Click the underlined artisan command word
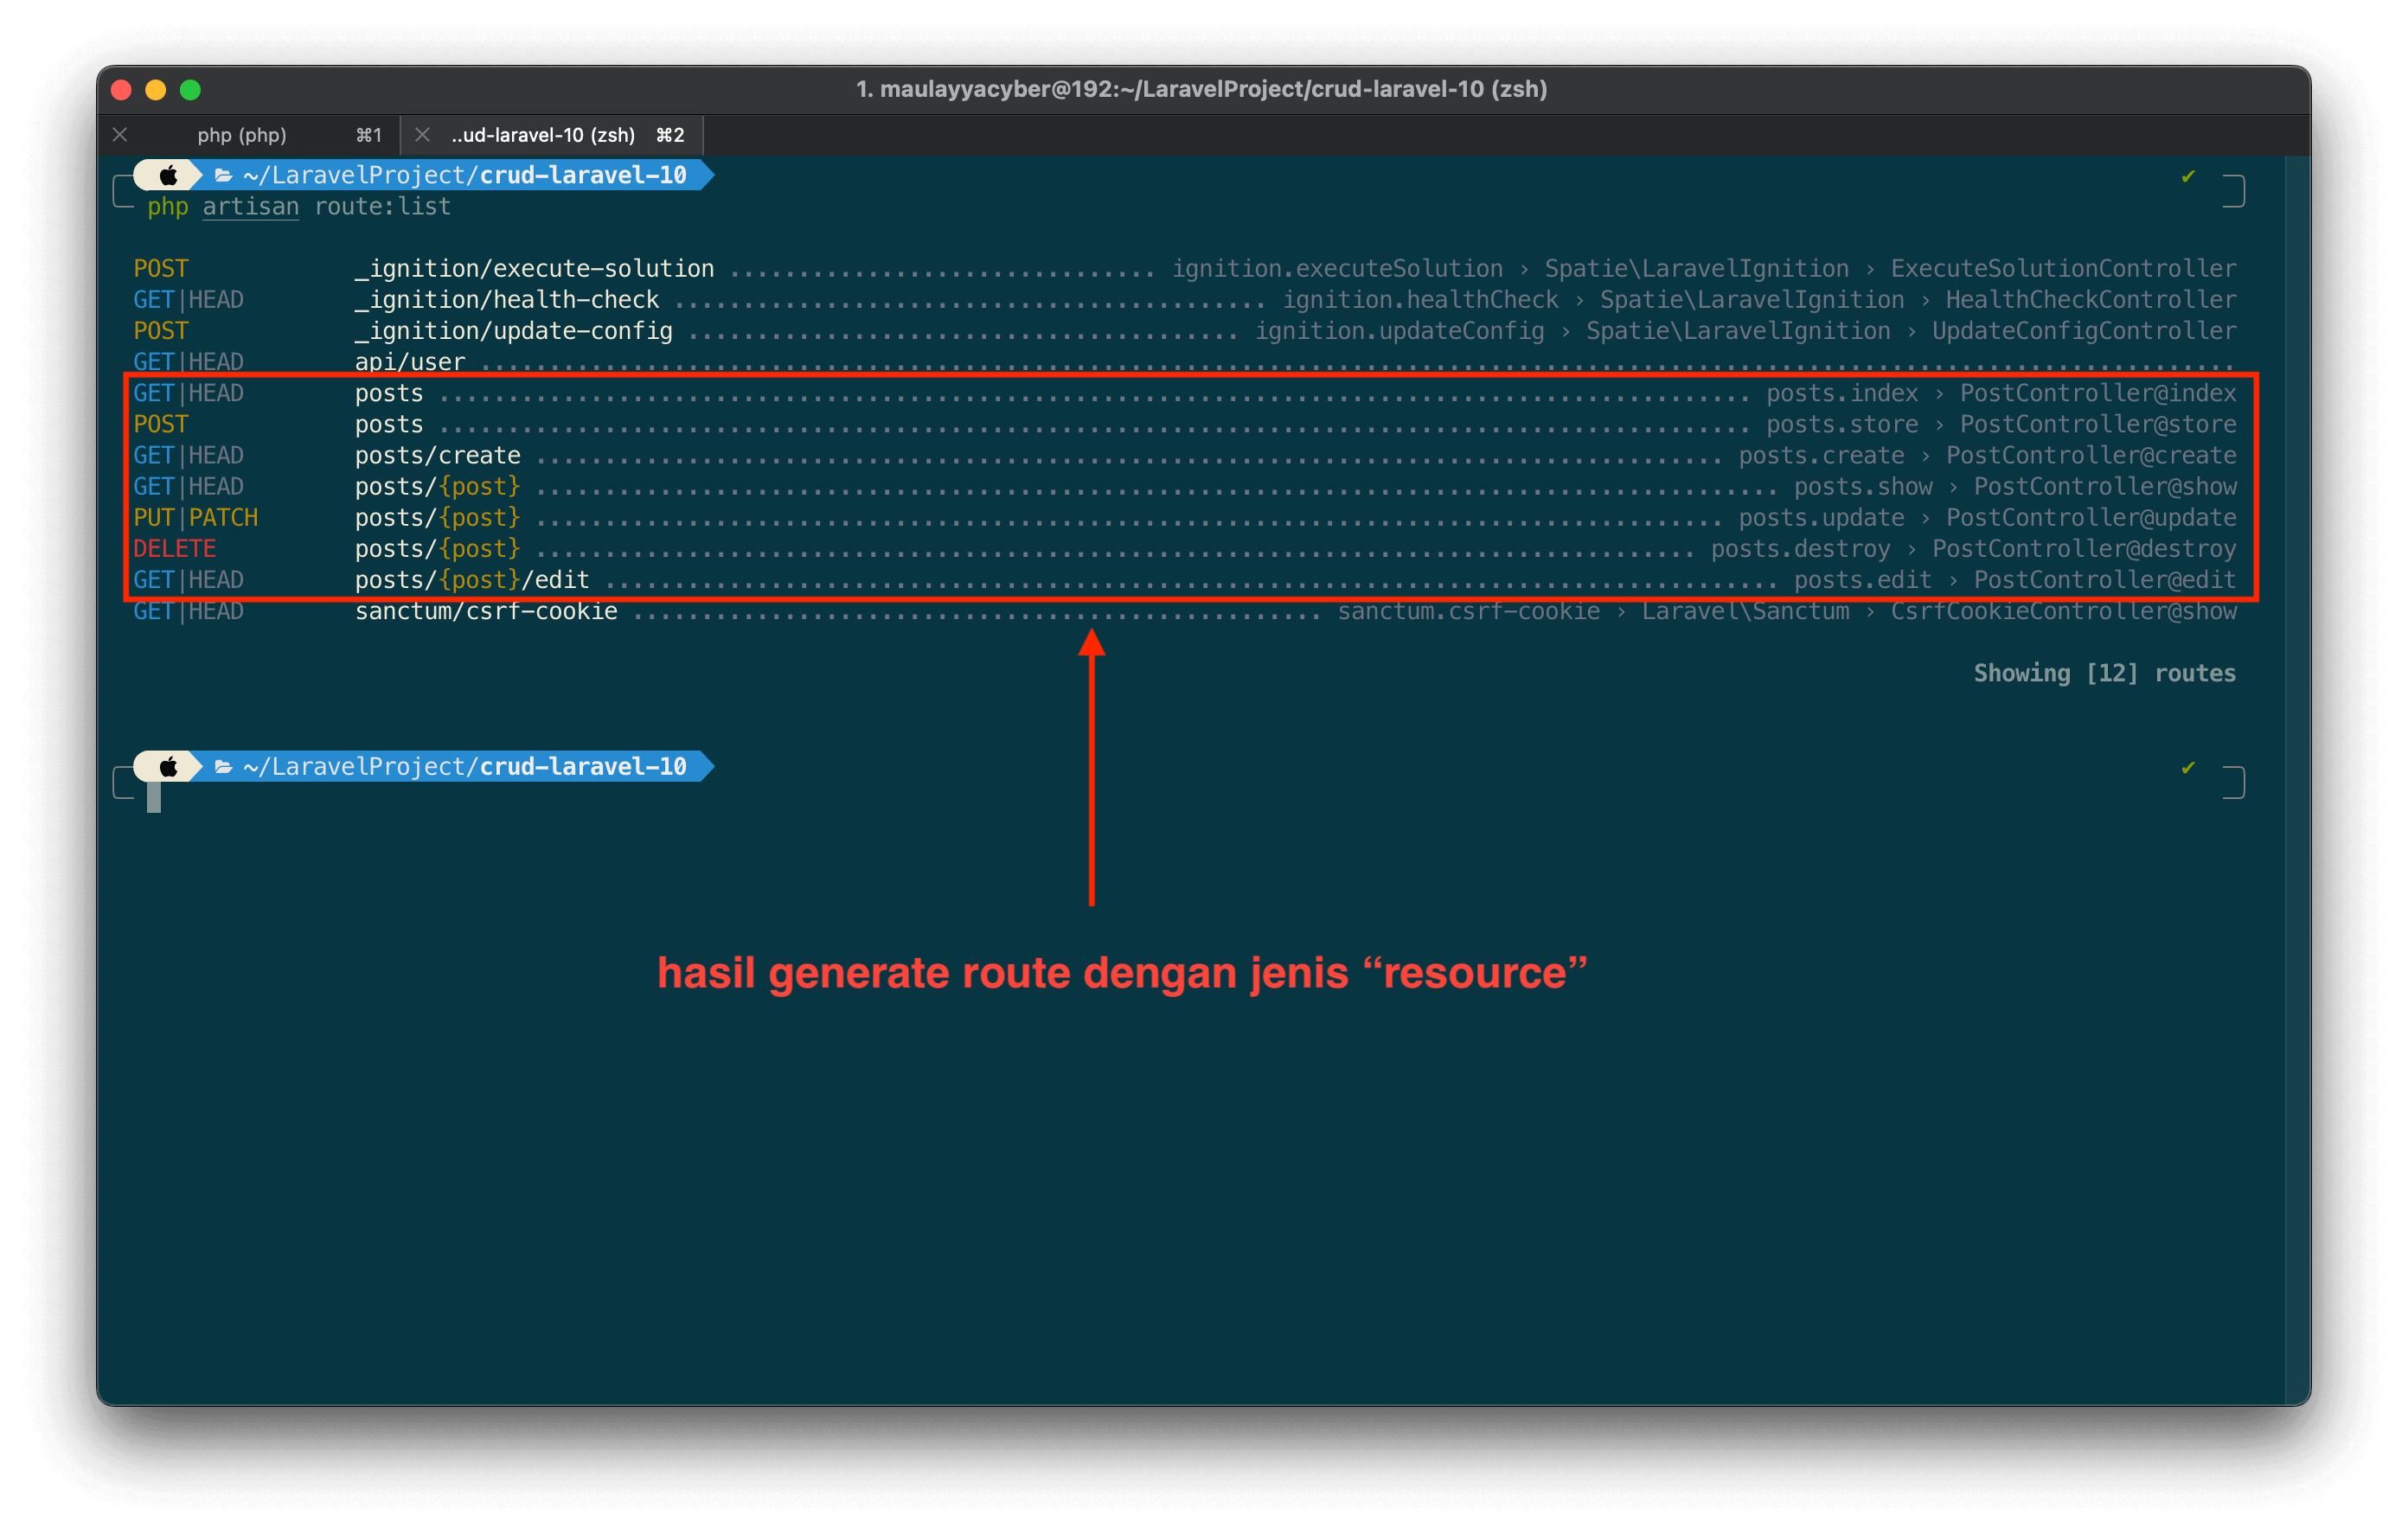2408x1534 pixels. click(250, 207)
